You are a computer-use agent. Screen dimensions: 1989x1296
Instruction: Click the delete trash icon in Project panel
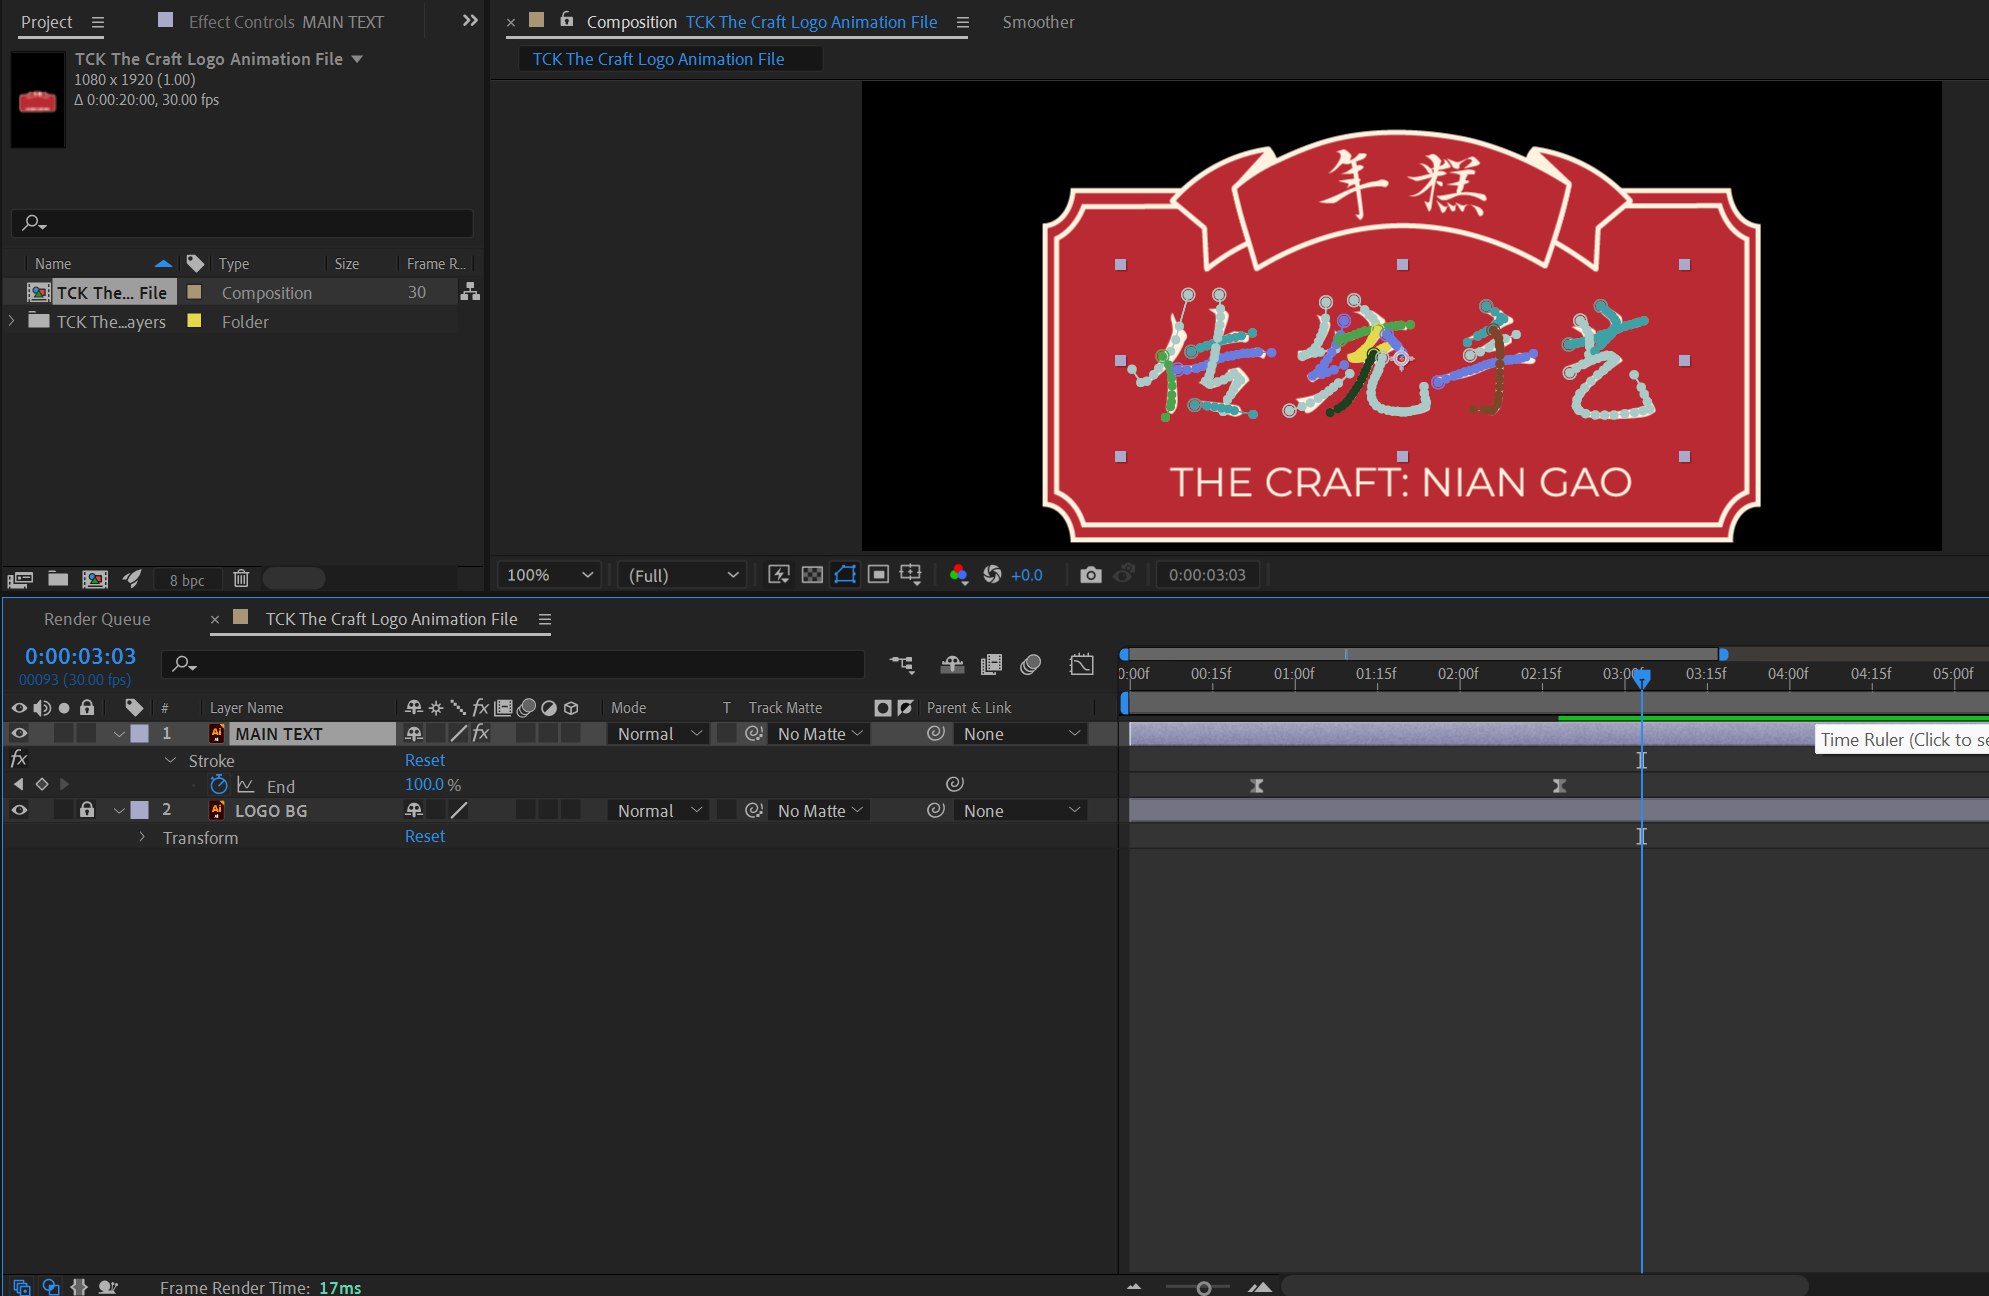click(x=241, y=579)
